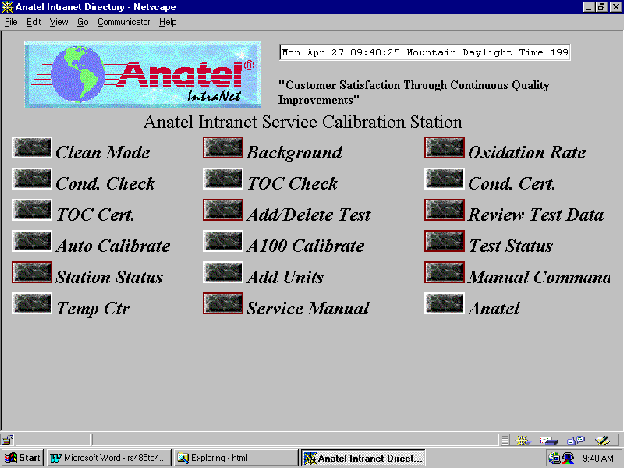Click the Review Test Data text label
The image size is (624, 468).
[x=536, y=214]
